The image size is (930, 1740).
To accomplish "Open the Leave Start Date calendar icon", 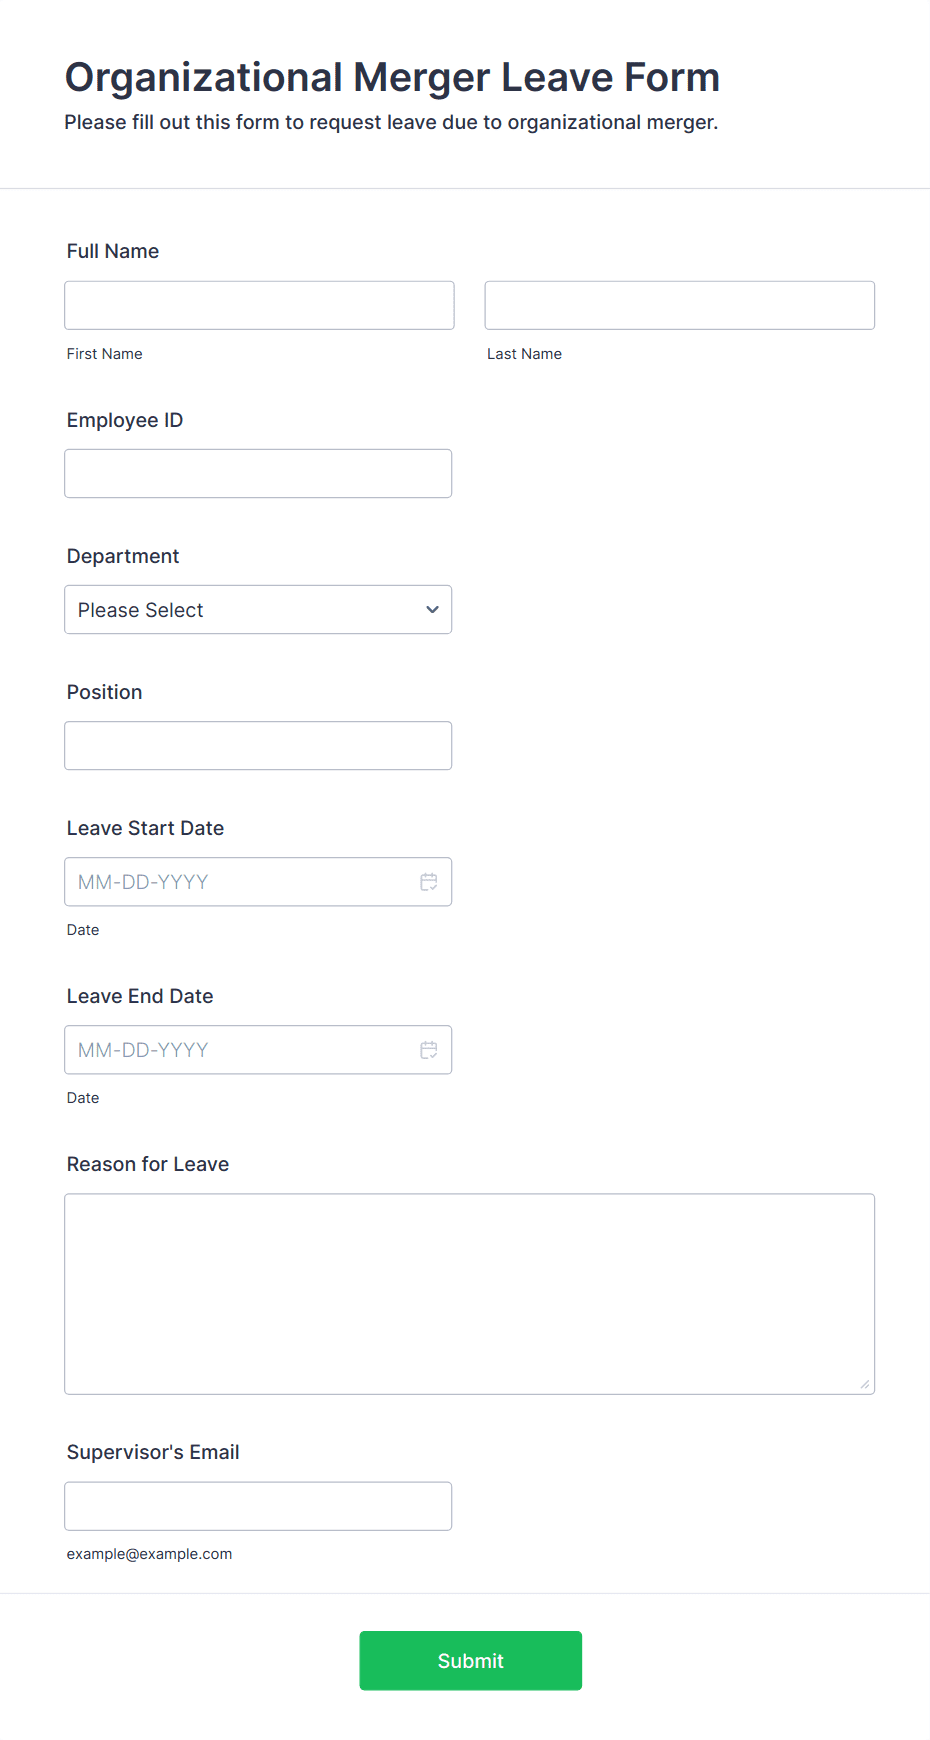I will click(429, 882).
